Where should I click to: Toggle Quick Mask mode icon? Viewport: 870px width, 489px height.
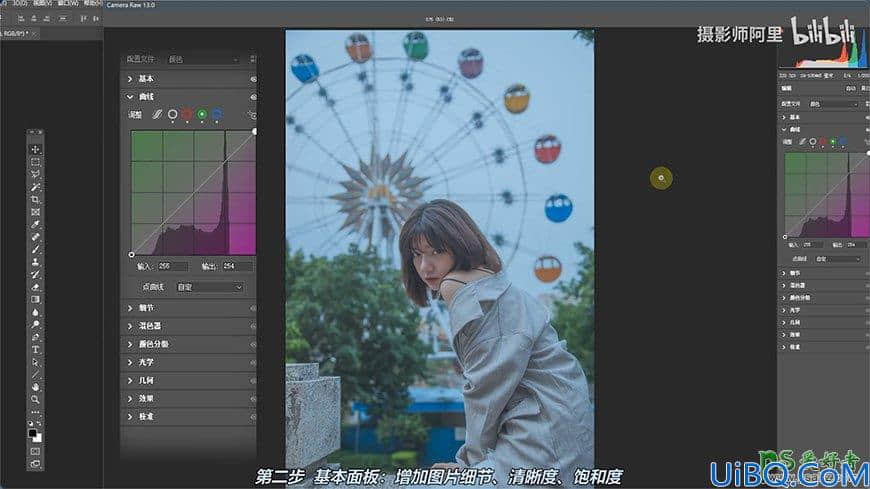click(x=36, y=451)
